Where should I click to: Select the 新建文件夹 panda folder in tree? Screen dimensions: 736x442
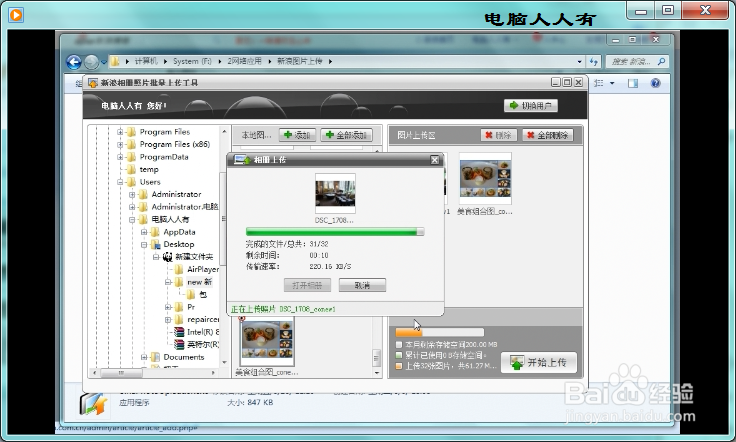pos(193,257)
